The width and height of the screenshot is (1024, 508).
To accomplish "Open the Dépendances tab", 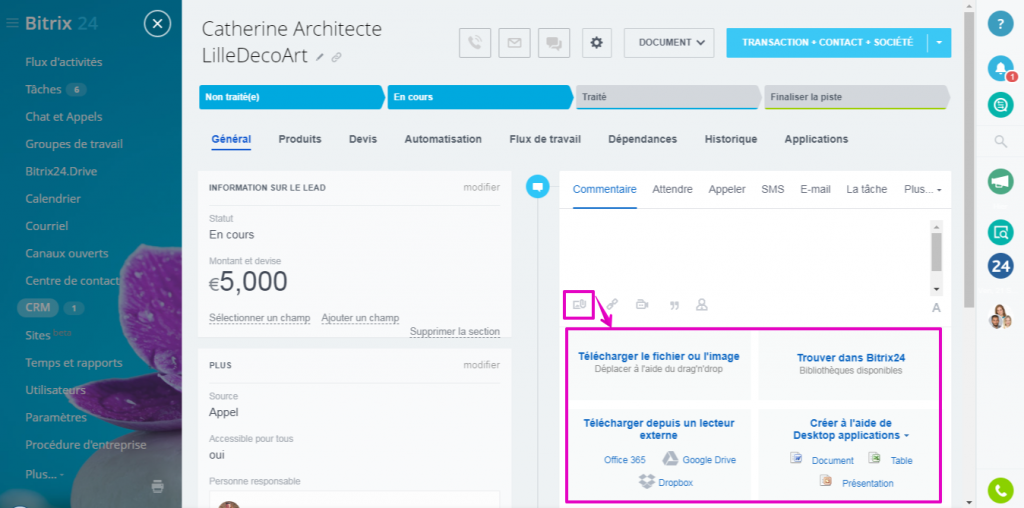I will [x=642, y=139].
